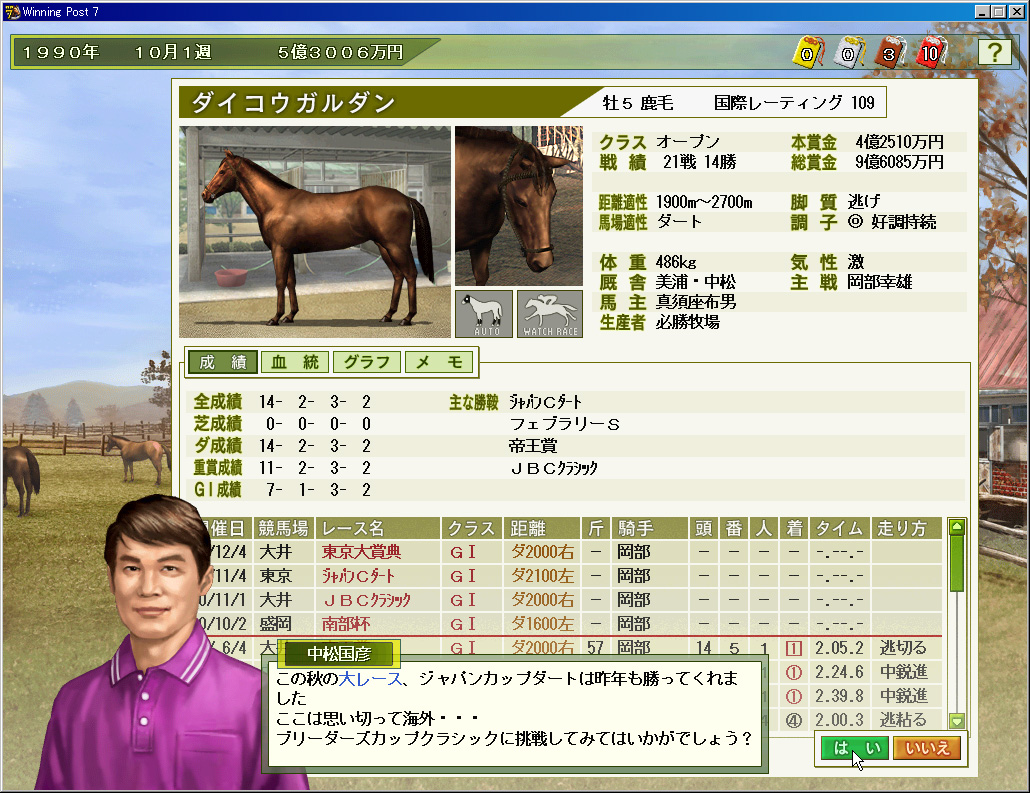The image size is (1030, 793).
Task: Click the 2.39.8 time cell
Action: click(840, 696)
